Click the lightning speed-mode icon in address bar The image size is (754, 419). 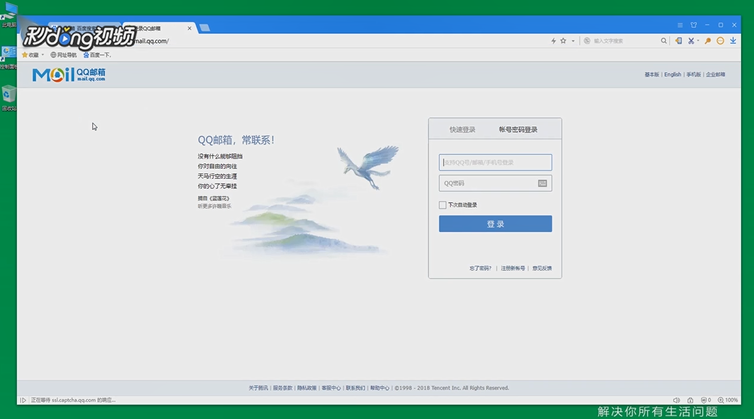tap(553, 41)
